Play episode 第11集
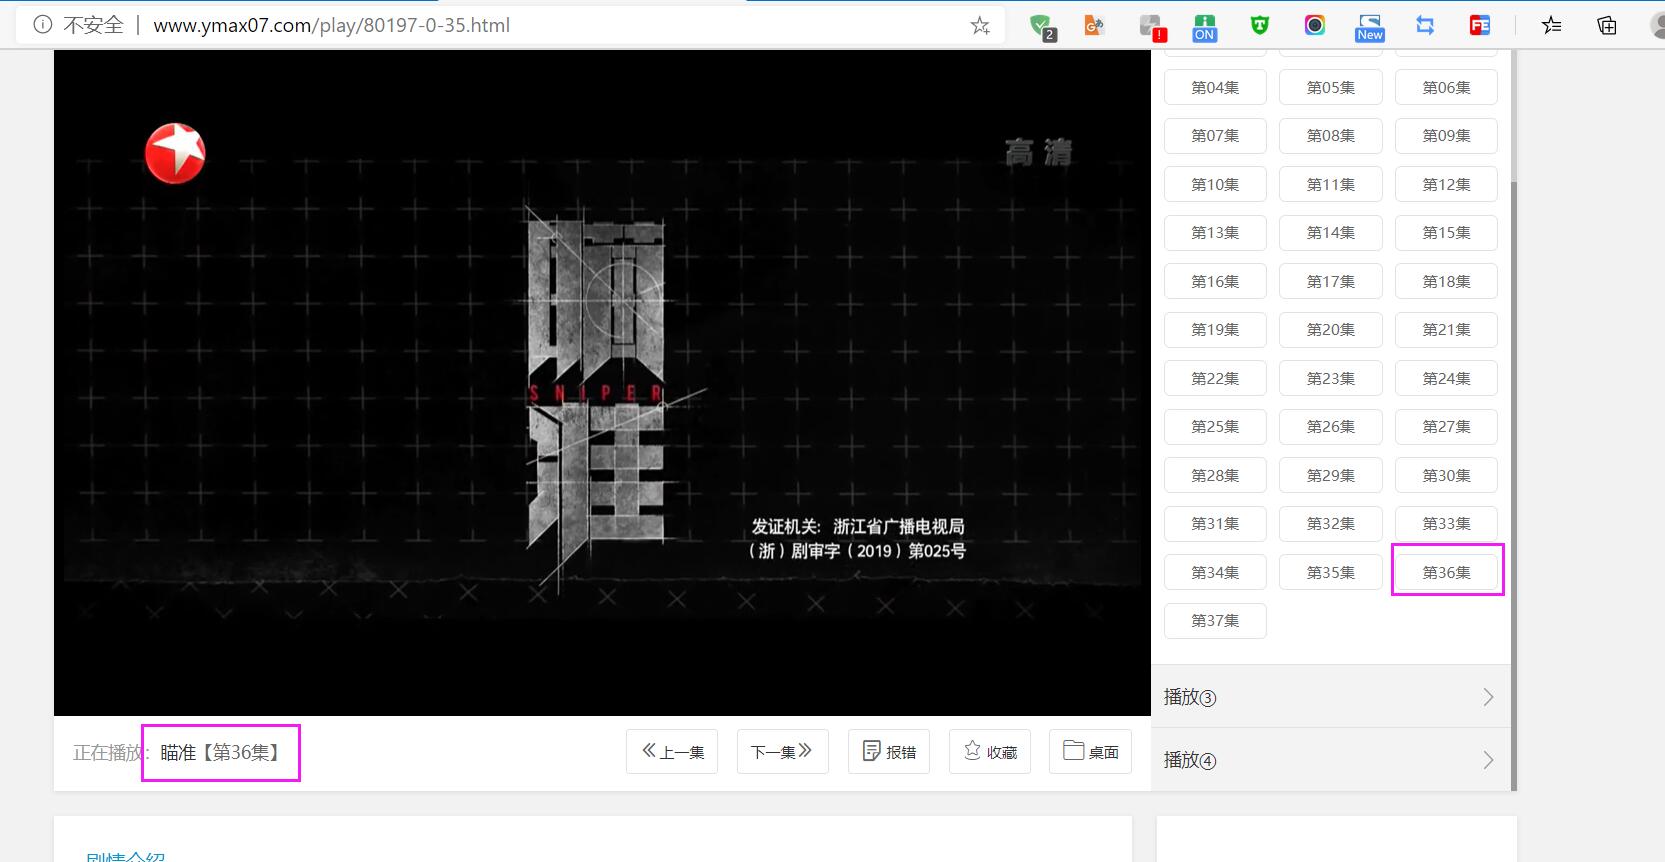The image size is (1665, 862). [x=1331, y=184]
